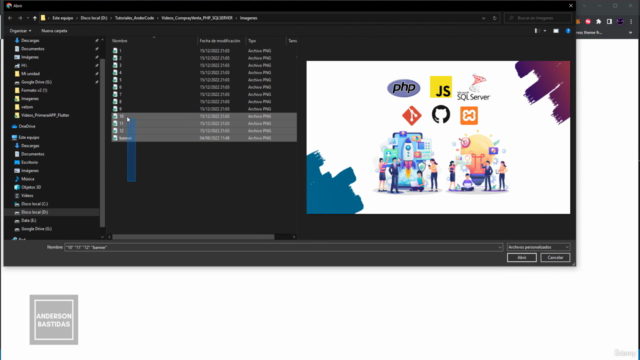Screen dimensions: 640x360
Task: Open the Organizar menu
Action: point(20,31)
